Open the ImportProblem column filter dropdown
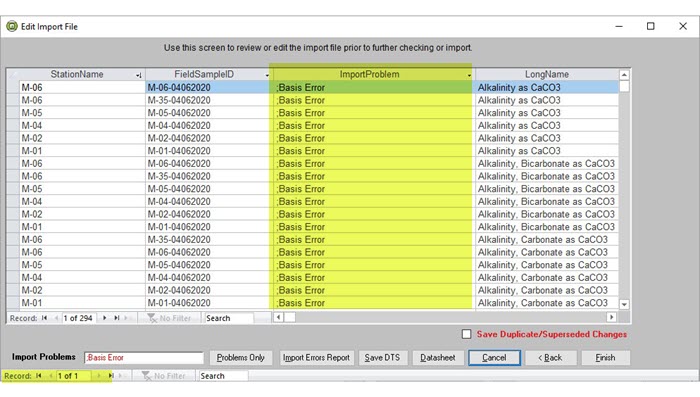Viewport: 700px width, 397px height. (x=469, y=75)
